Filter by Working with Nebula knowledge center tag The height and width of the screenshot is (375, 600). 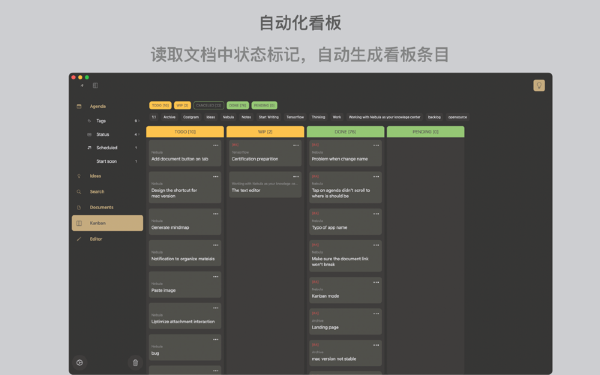tap(385, 117)
